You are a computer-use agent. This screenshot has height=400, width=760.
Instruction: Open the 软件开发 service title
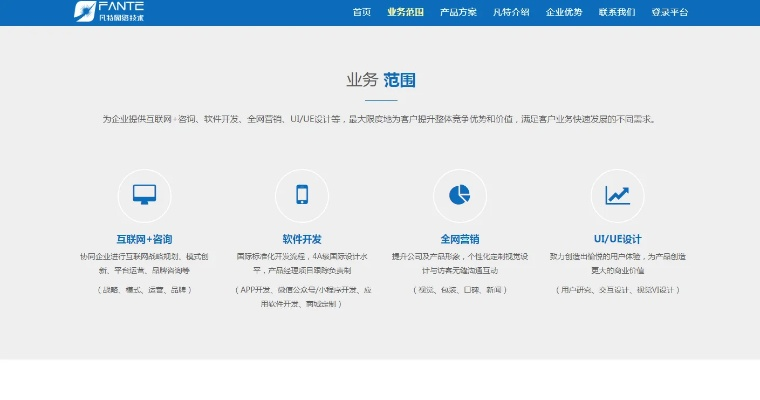tap(301, 240)
